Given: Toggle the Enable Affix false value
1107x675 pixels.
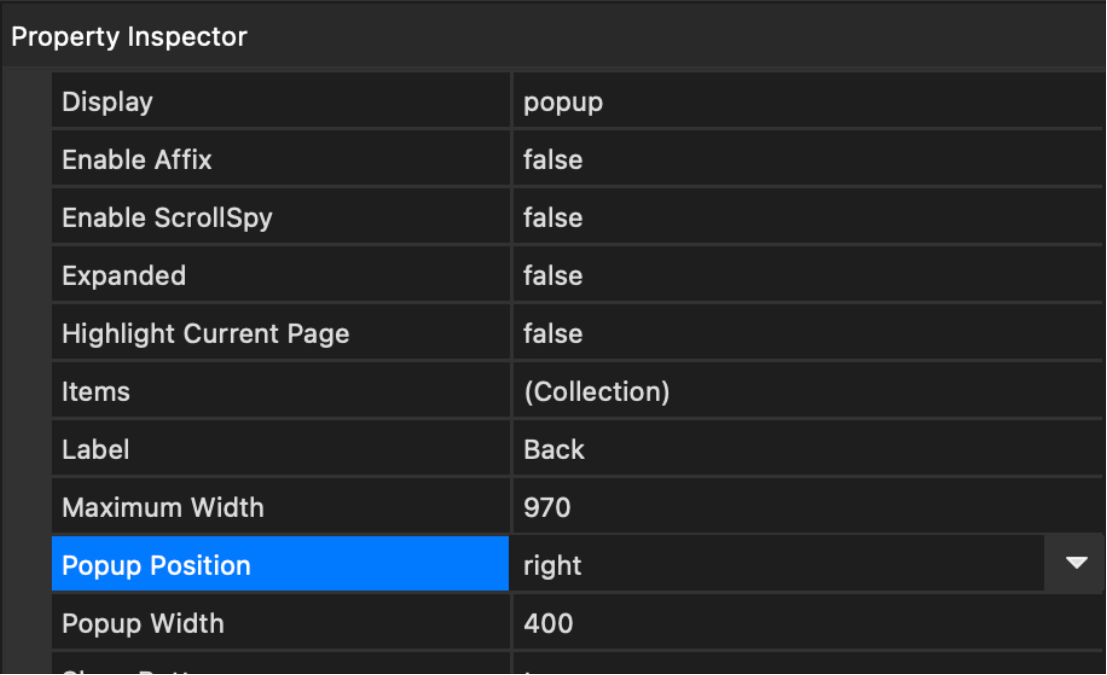Looking at the screenshot, I should tap(553, 159).
